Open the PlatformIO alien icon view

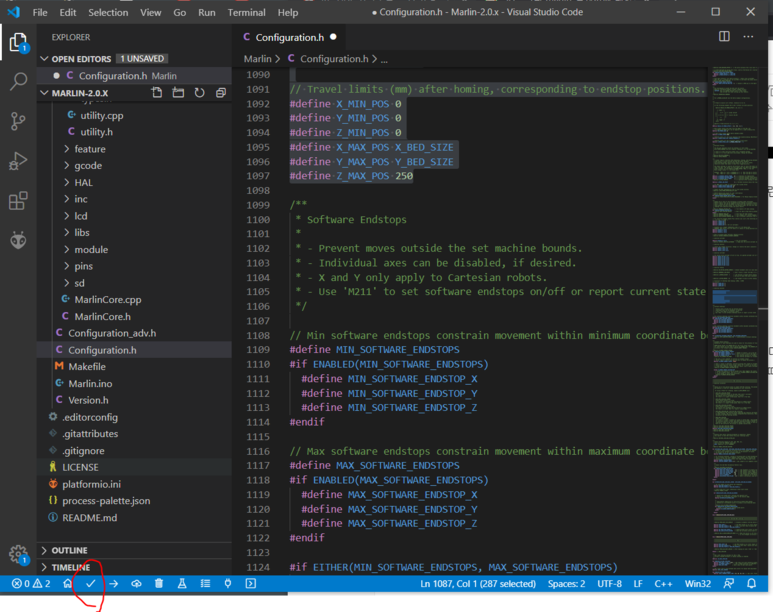(x=18, y=240)
